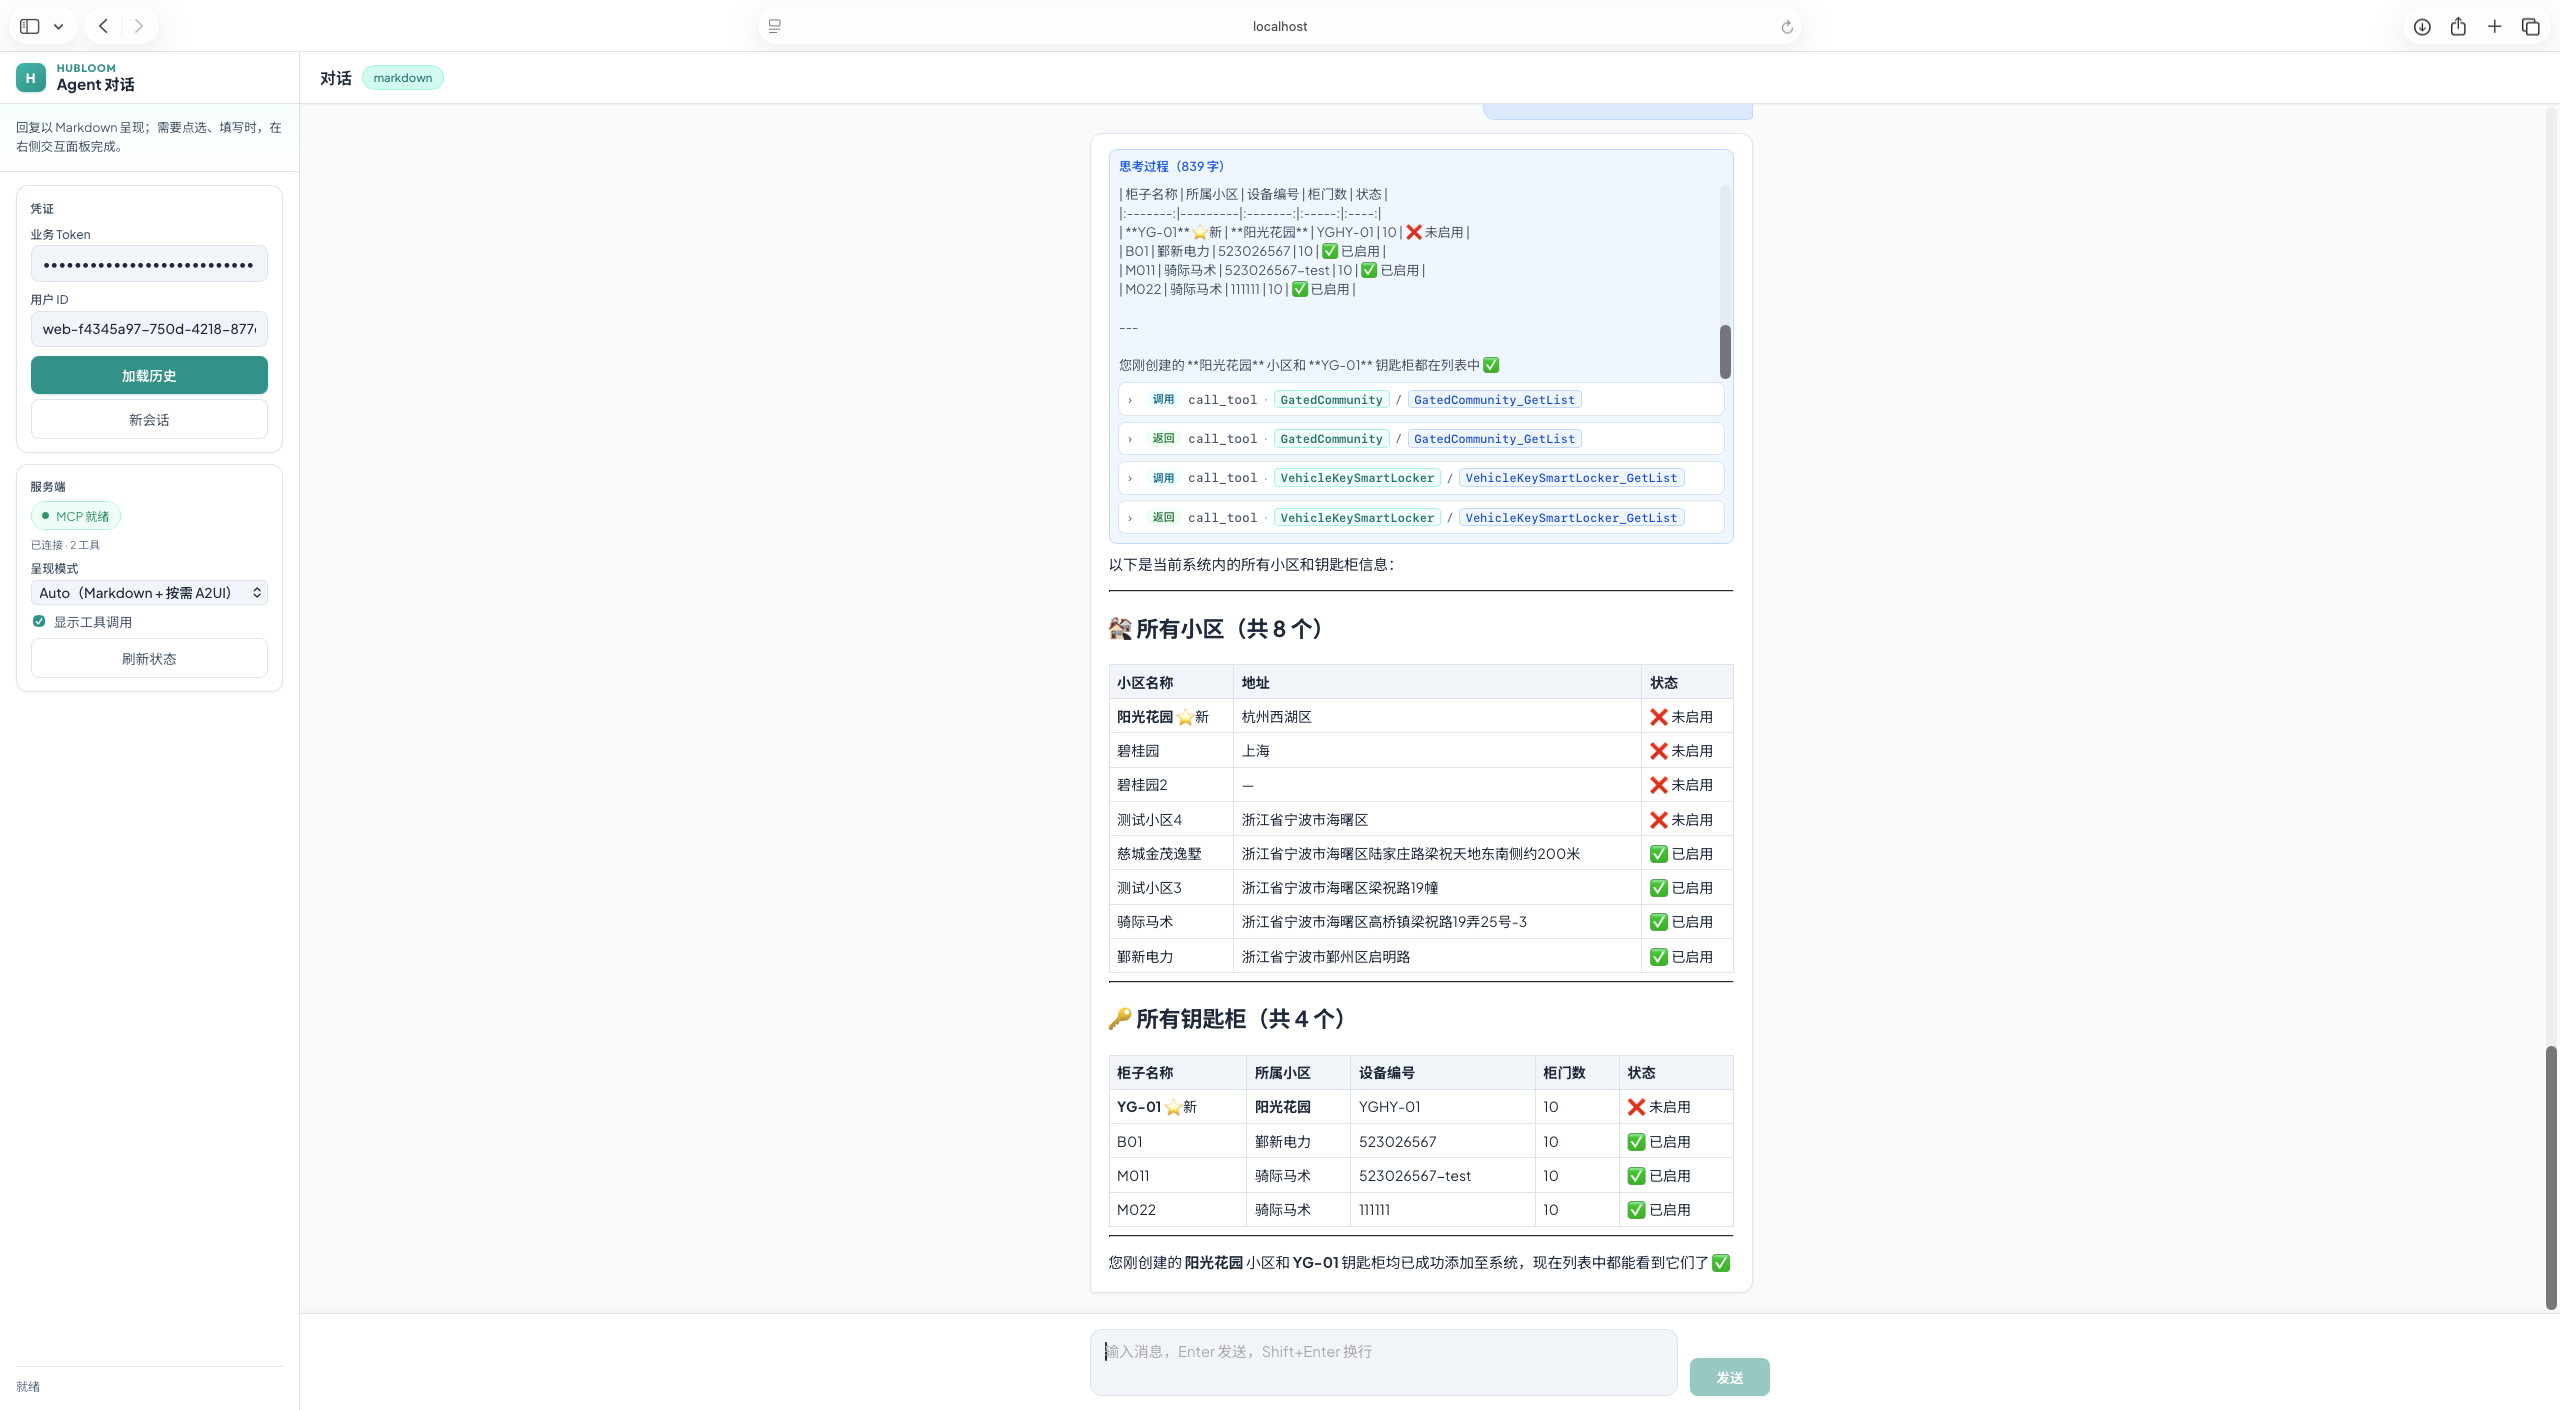2560x1410 pixels.
Task: Click the 杭州西湖区 address cell
Action: coord(1437,717)
